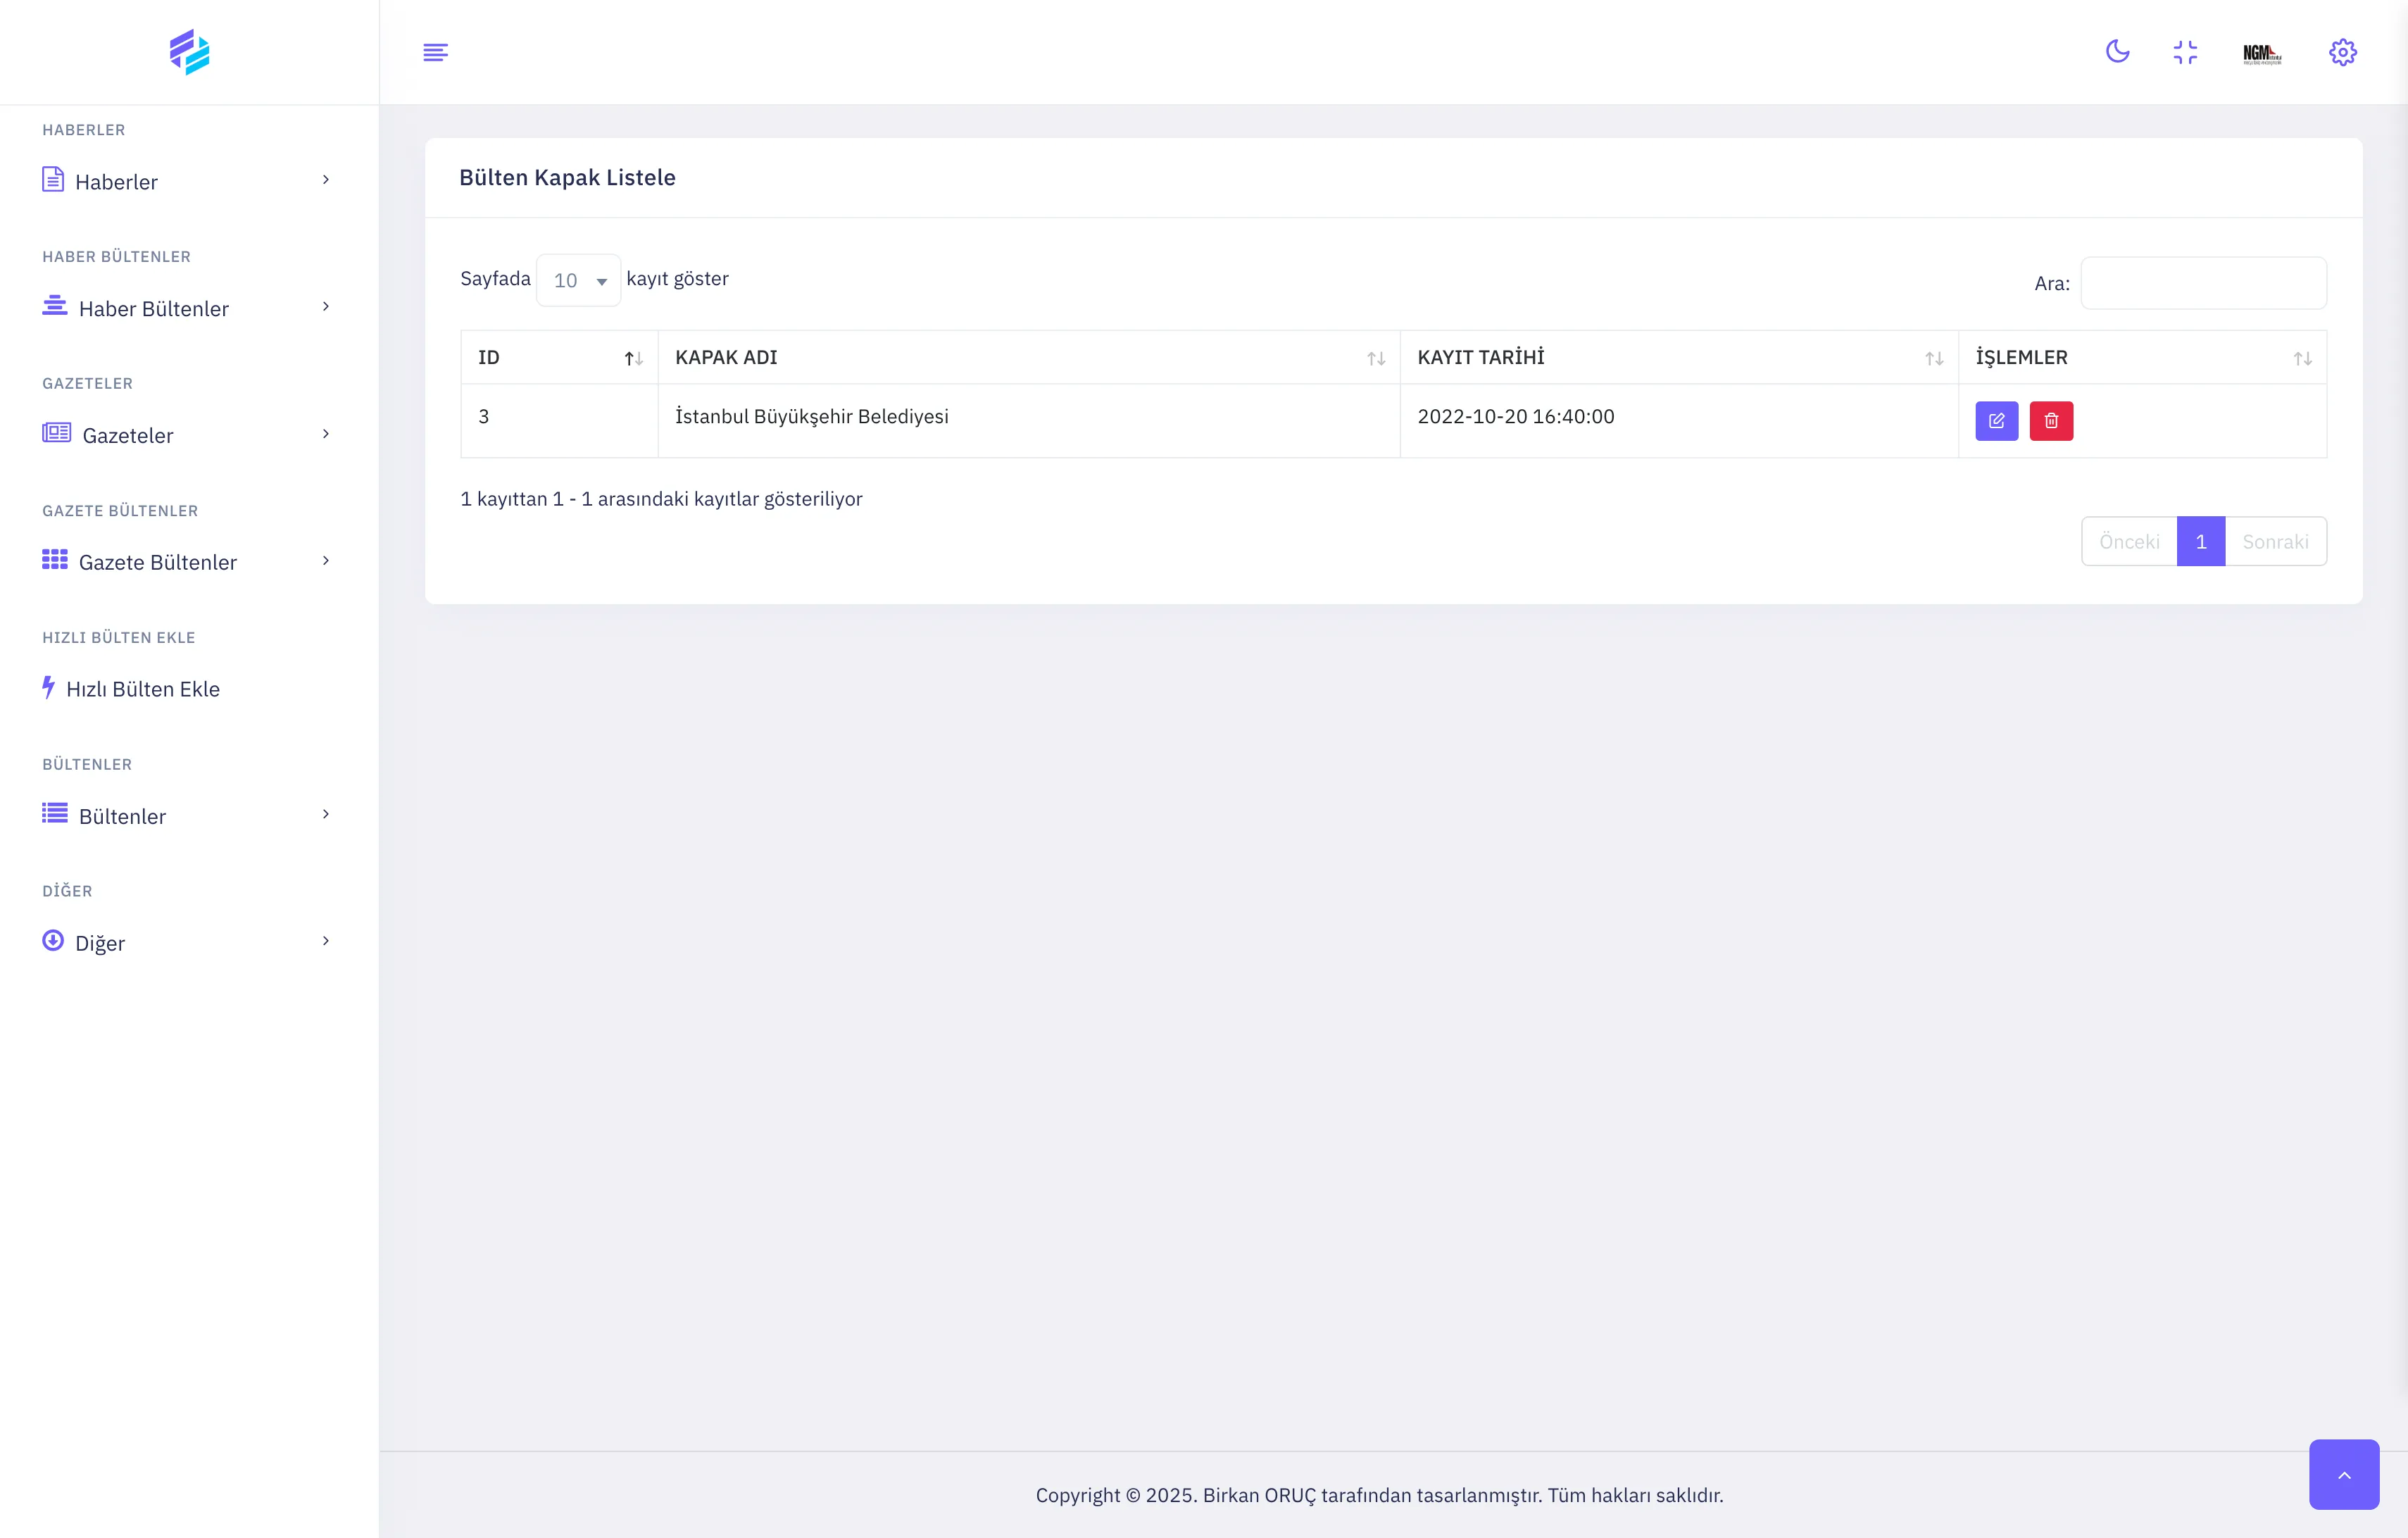2408x1538 pixels.
Task: Expand the Gazeteler sidebar menu
Action: click(x=186, y=435)
